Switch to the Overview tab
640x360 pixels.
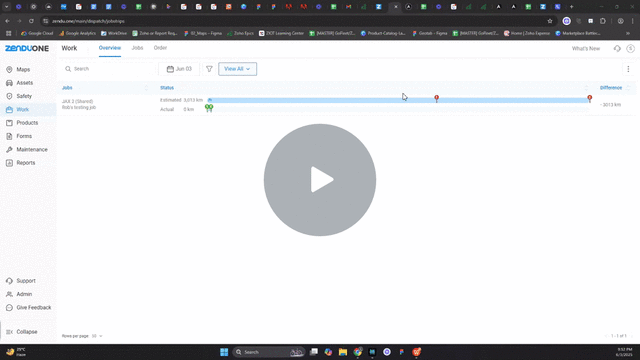coord(110,48)
